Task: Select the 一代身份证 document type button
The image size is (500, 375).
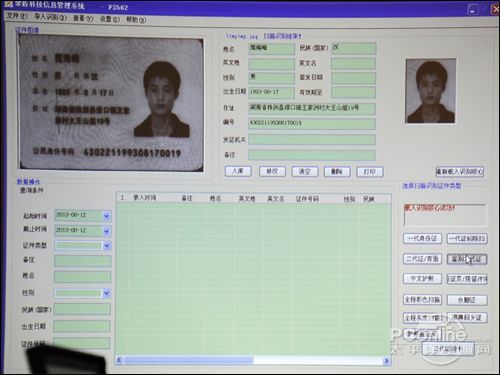Action: pos(422,238)
